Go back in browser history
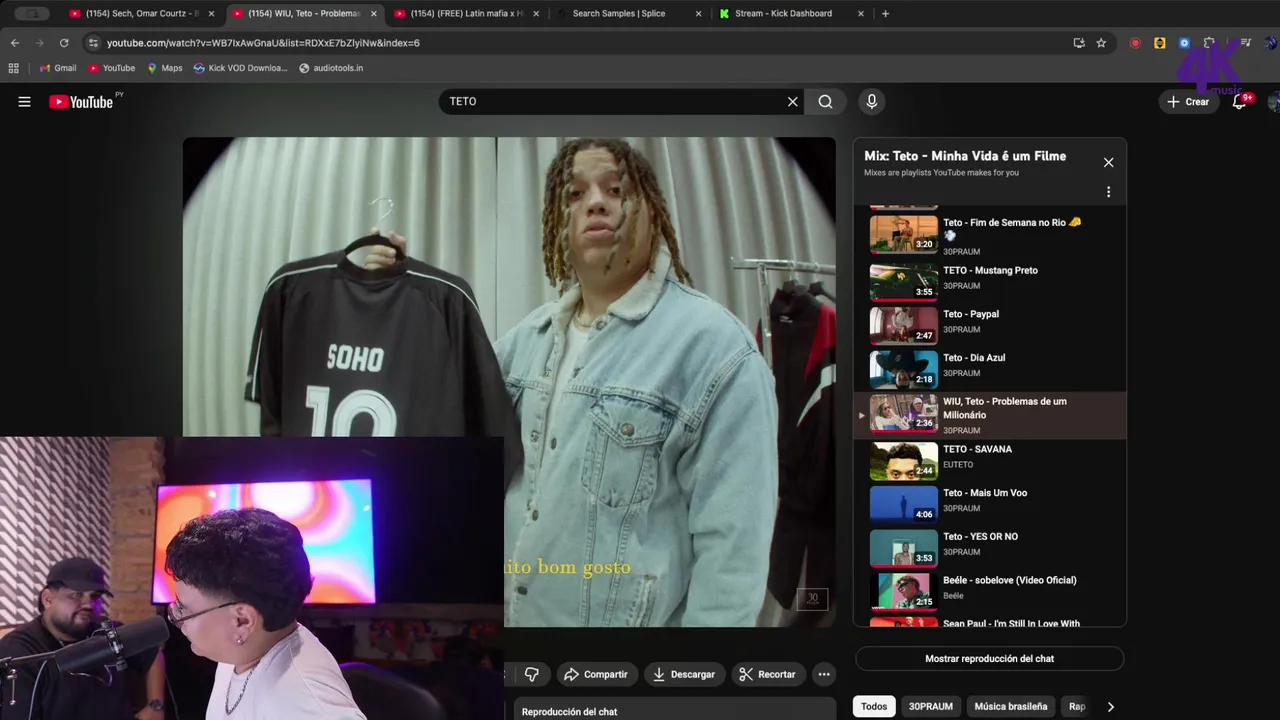The width and height of the screenshot is (1280, 720). coord(15,43)
